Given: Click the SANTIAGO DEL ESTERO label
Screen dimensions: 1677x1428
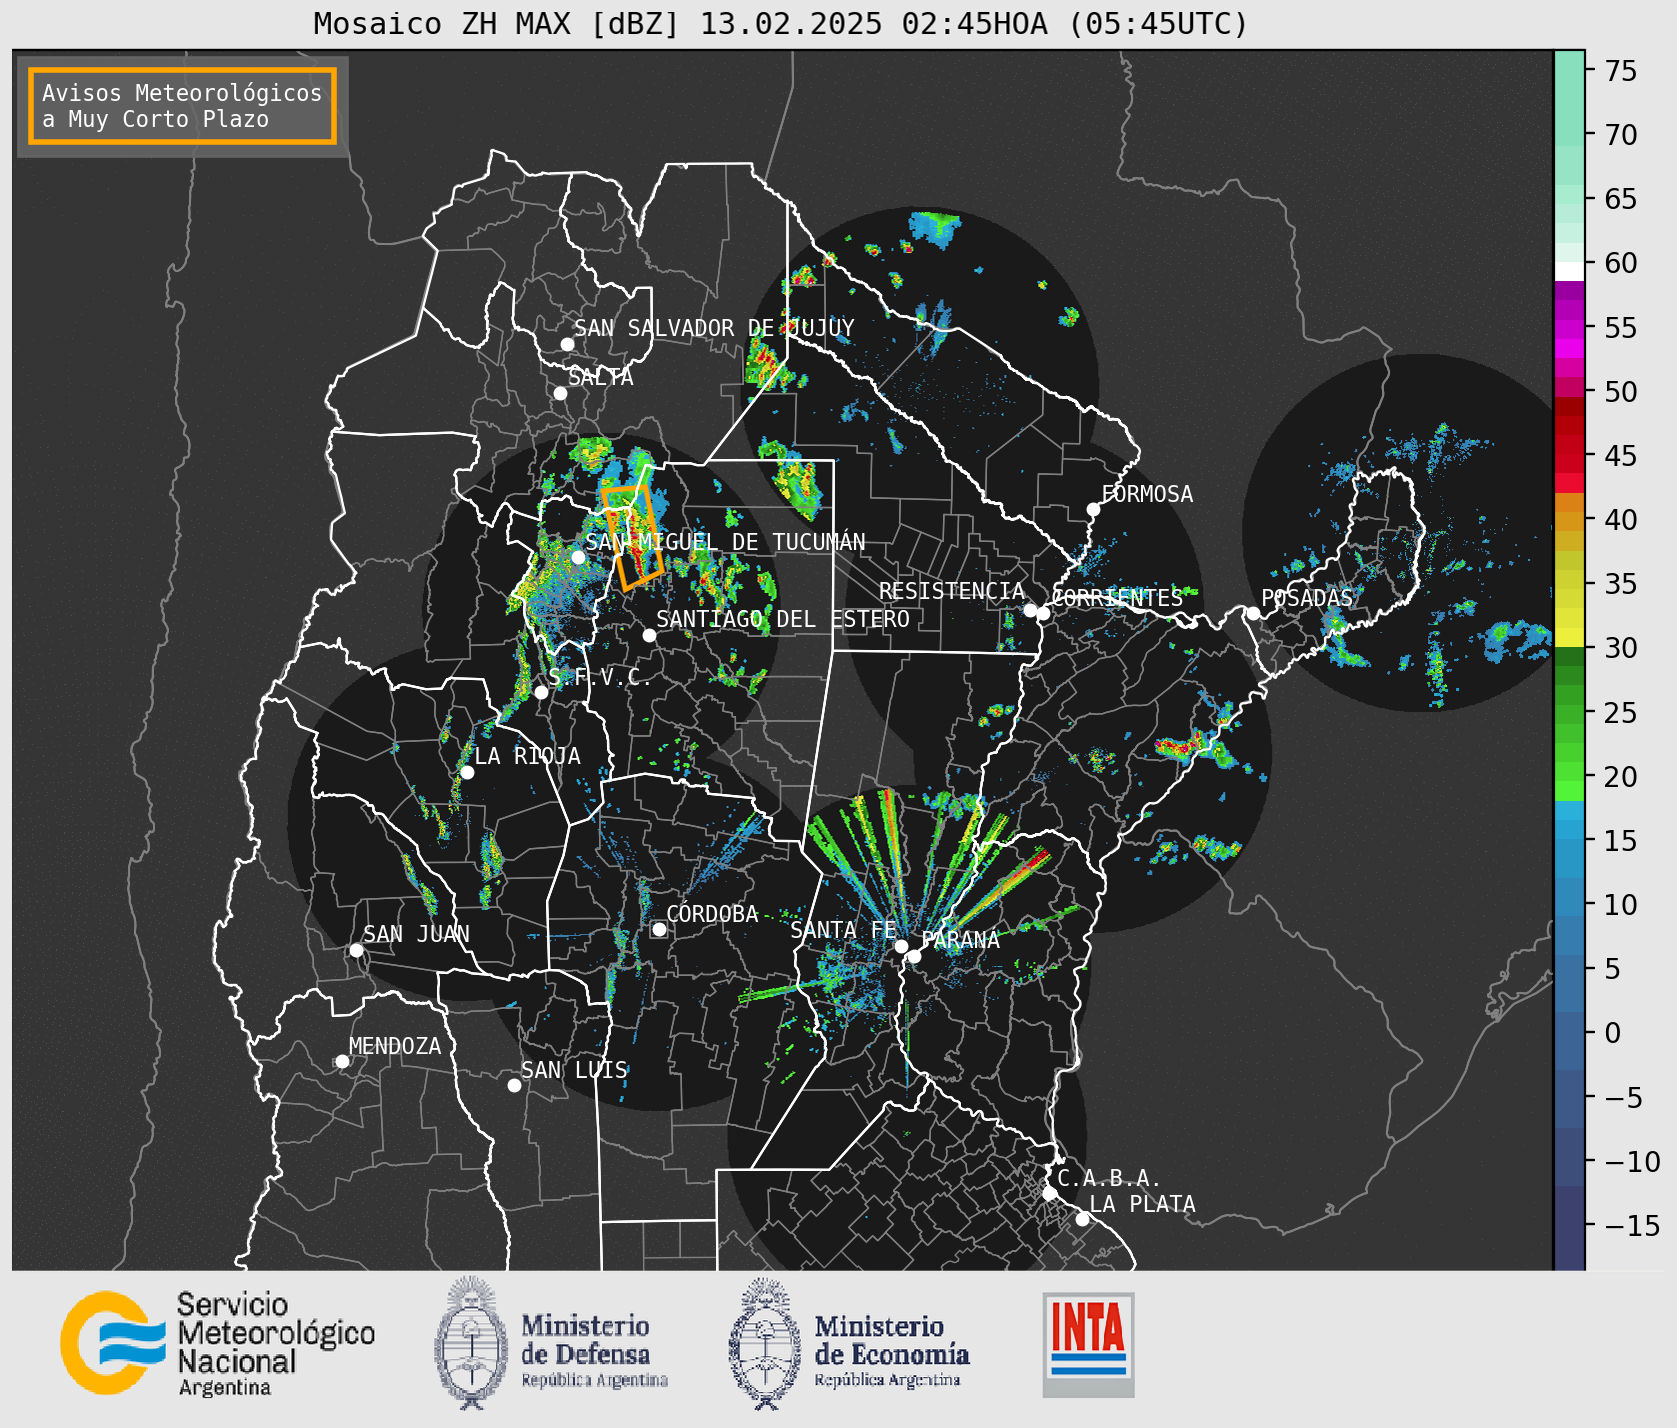Looking at the screenshot, I should (783, 620).
